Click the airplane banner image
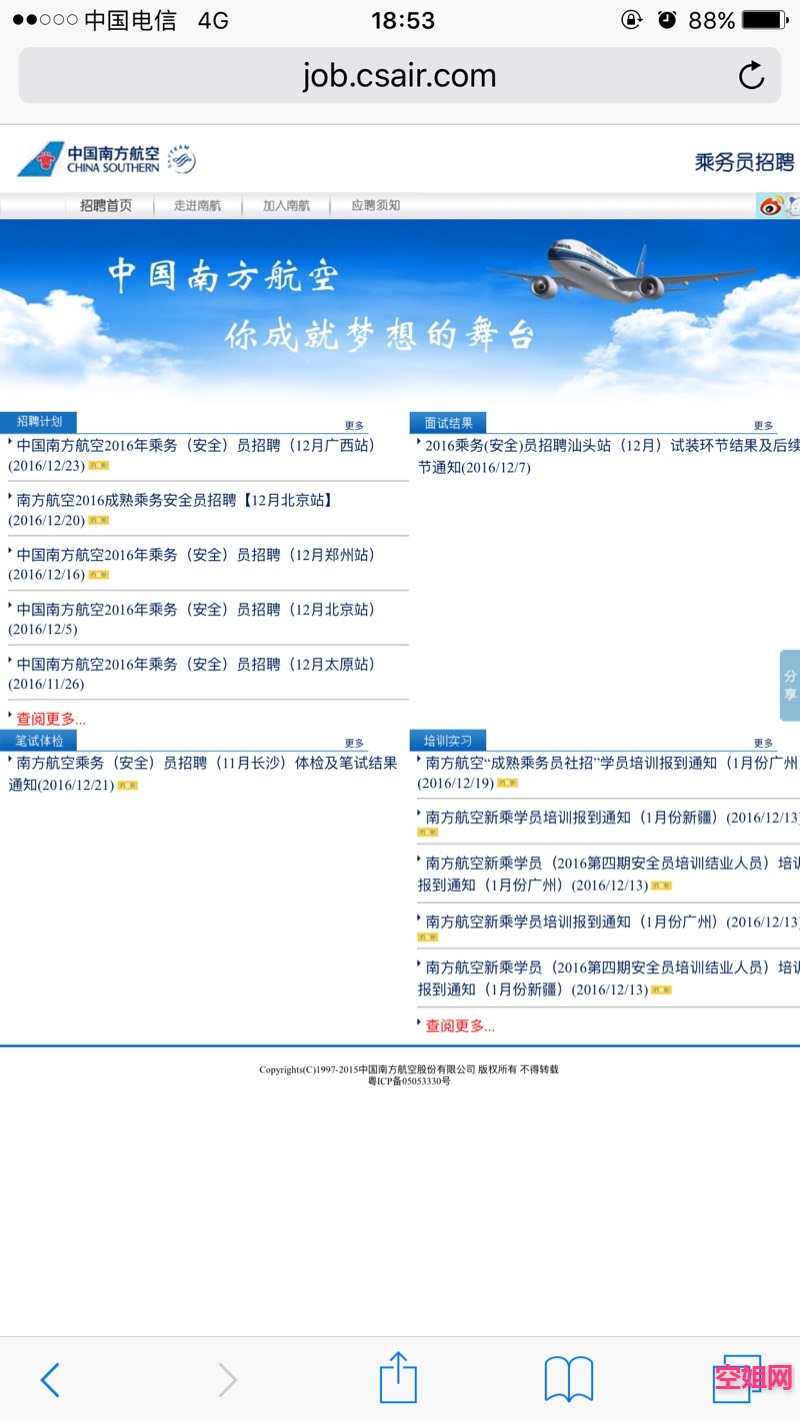Viewport: 800px width, 1423px height. coord(400,310)
